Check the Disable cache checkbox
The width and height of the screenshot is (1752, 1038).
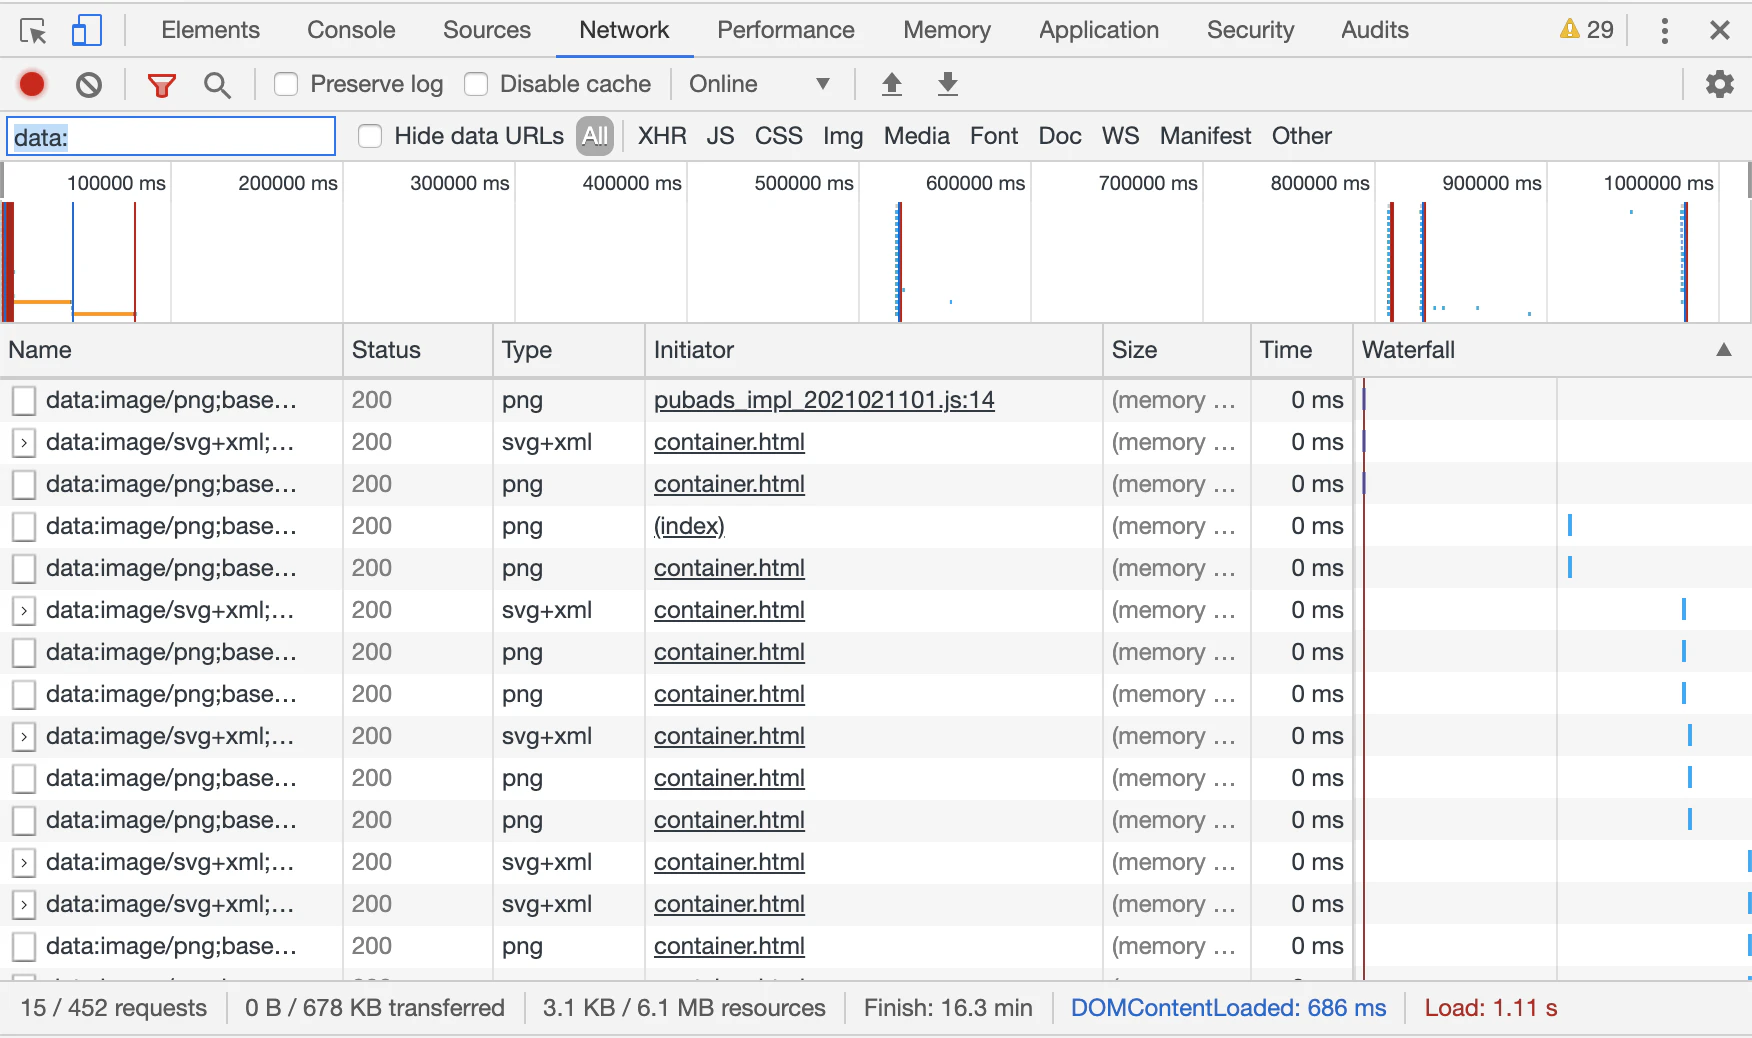[476, 84]
